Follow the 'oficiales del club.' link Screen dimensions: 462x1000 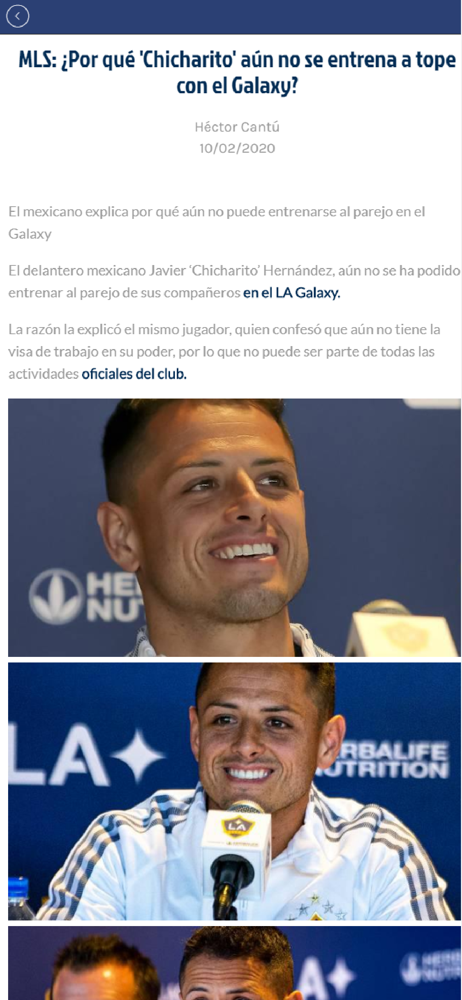pyautogui.click(x=134, y=374)
